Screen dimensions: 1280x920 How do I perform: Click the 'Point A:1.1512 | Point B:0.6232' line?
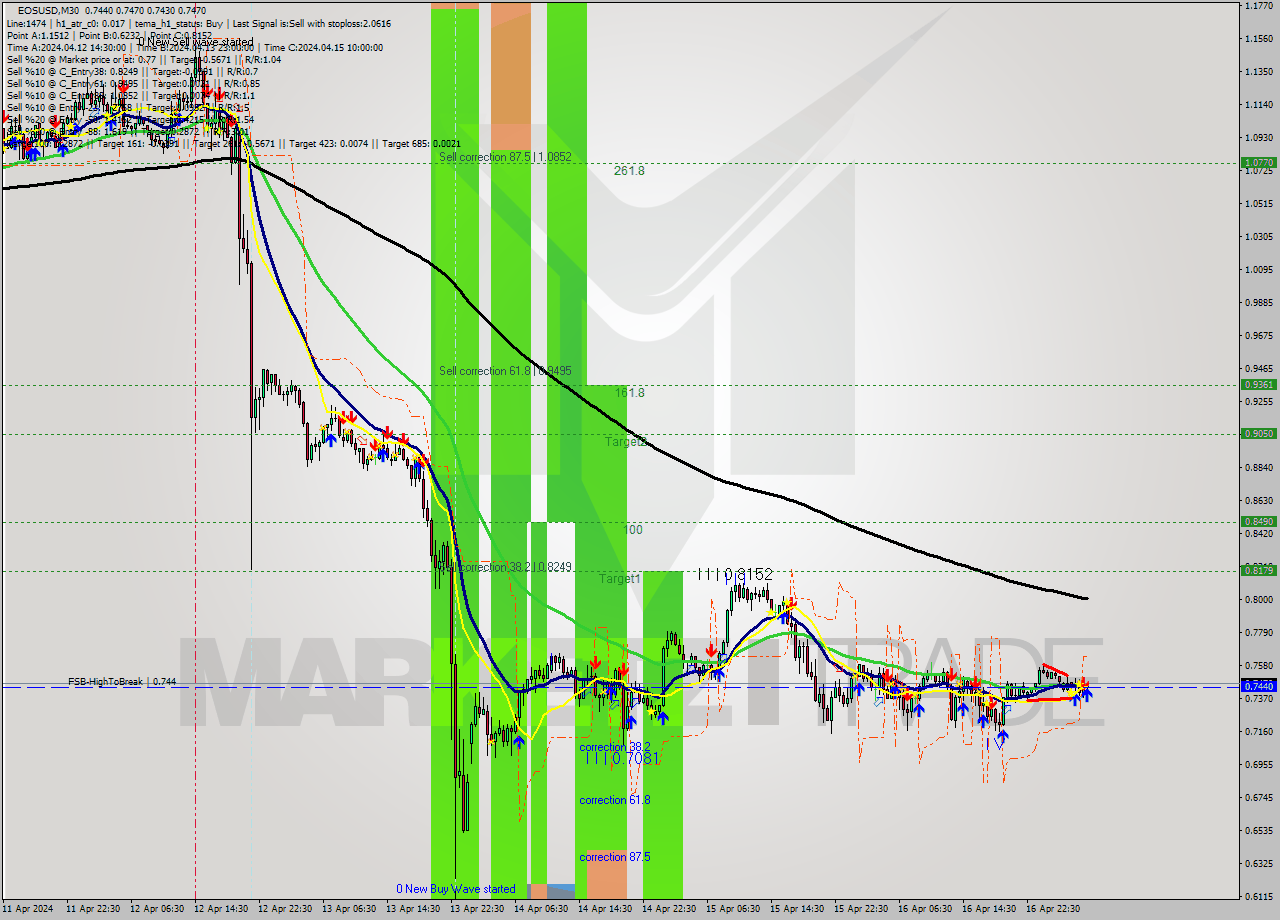pos(76,35)
